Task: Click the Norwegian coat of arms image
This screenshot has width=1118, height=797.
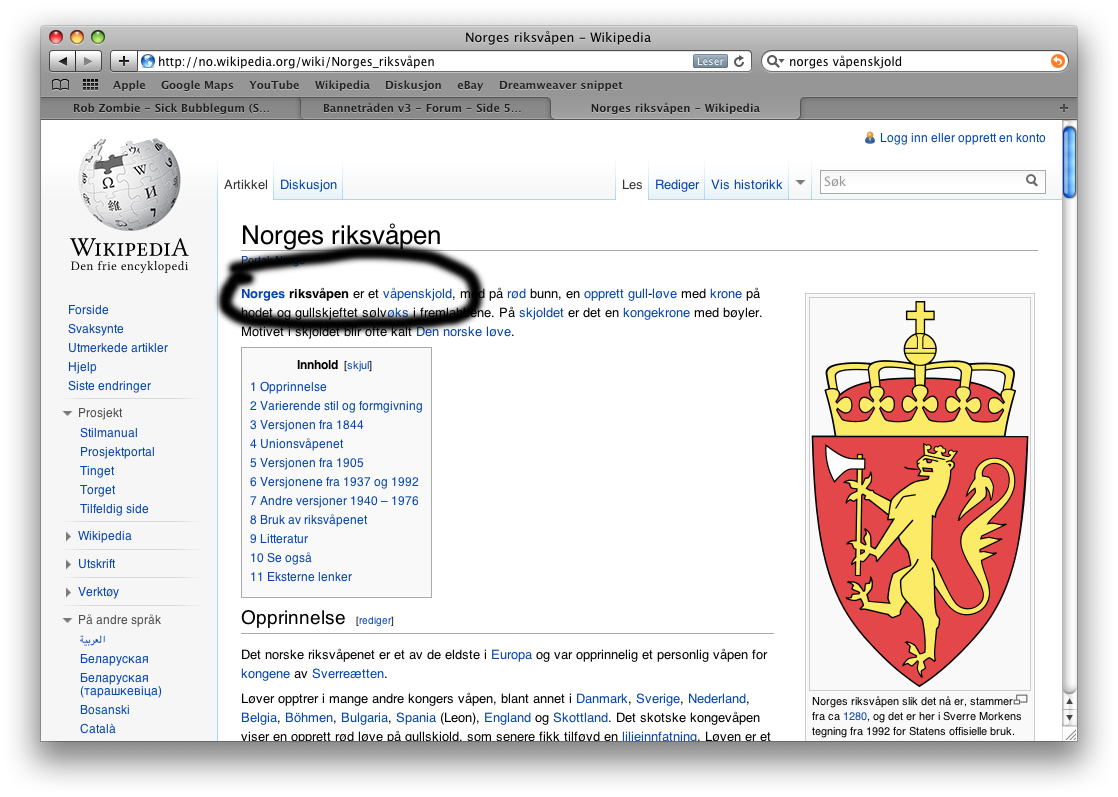Action: (x=920, y=493)
